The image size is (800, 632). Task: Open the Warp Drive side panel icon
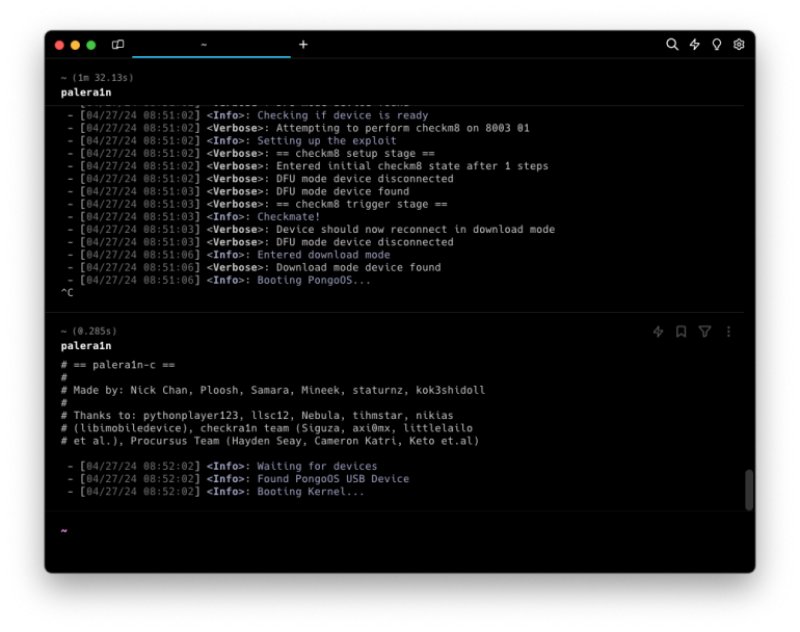click(x=118, y=45)
